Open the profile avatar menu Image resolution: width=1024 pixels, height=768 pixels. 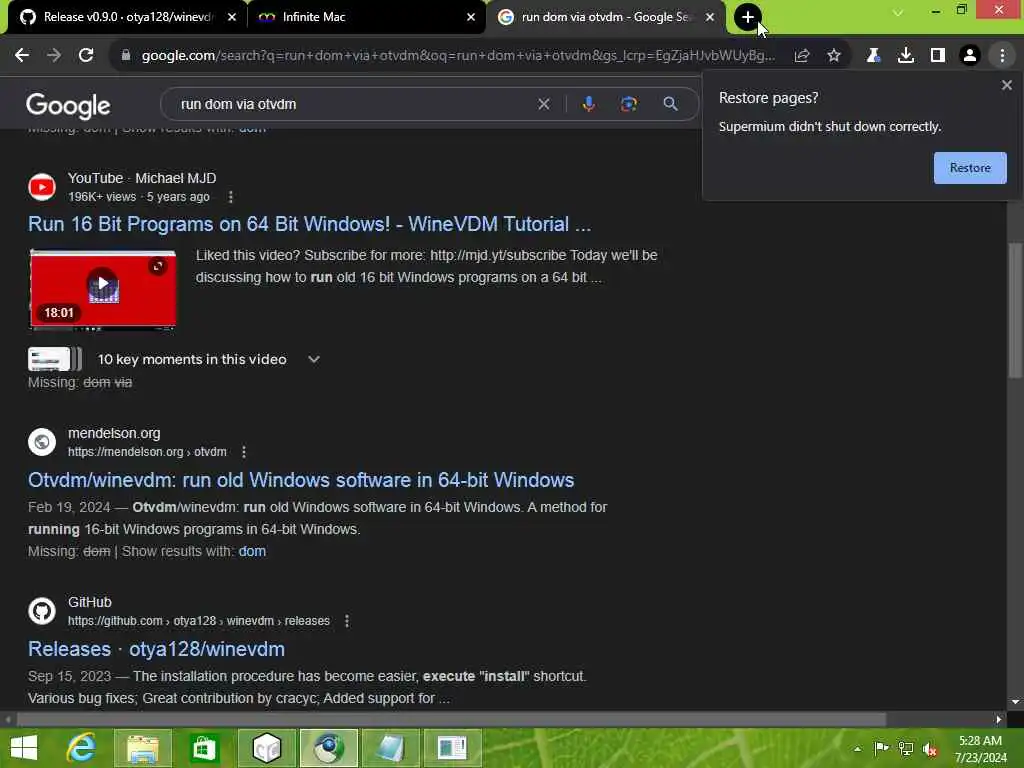[x=970, y=56]
